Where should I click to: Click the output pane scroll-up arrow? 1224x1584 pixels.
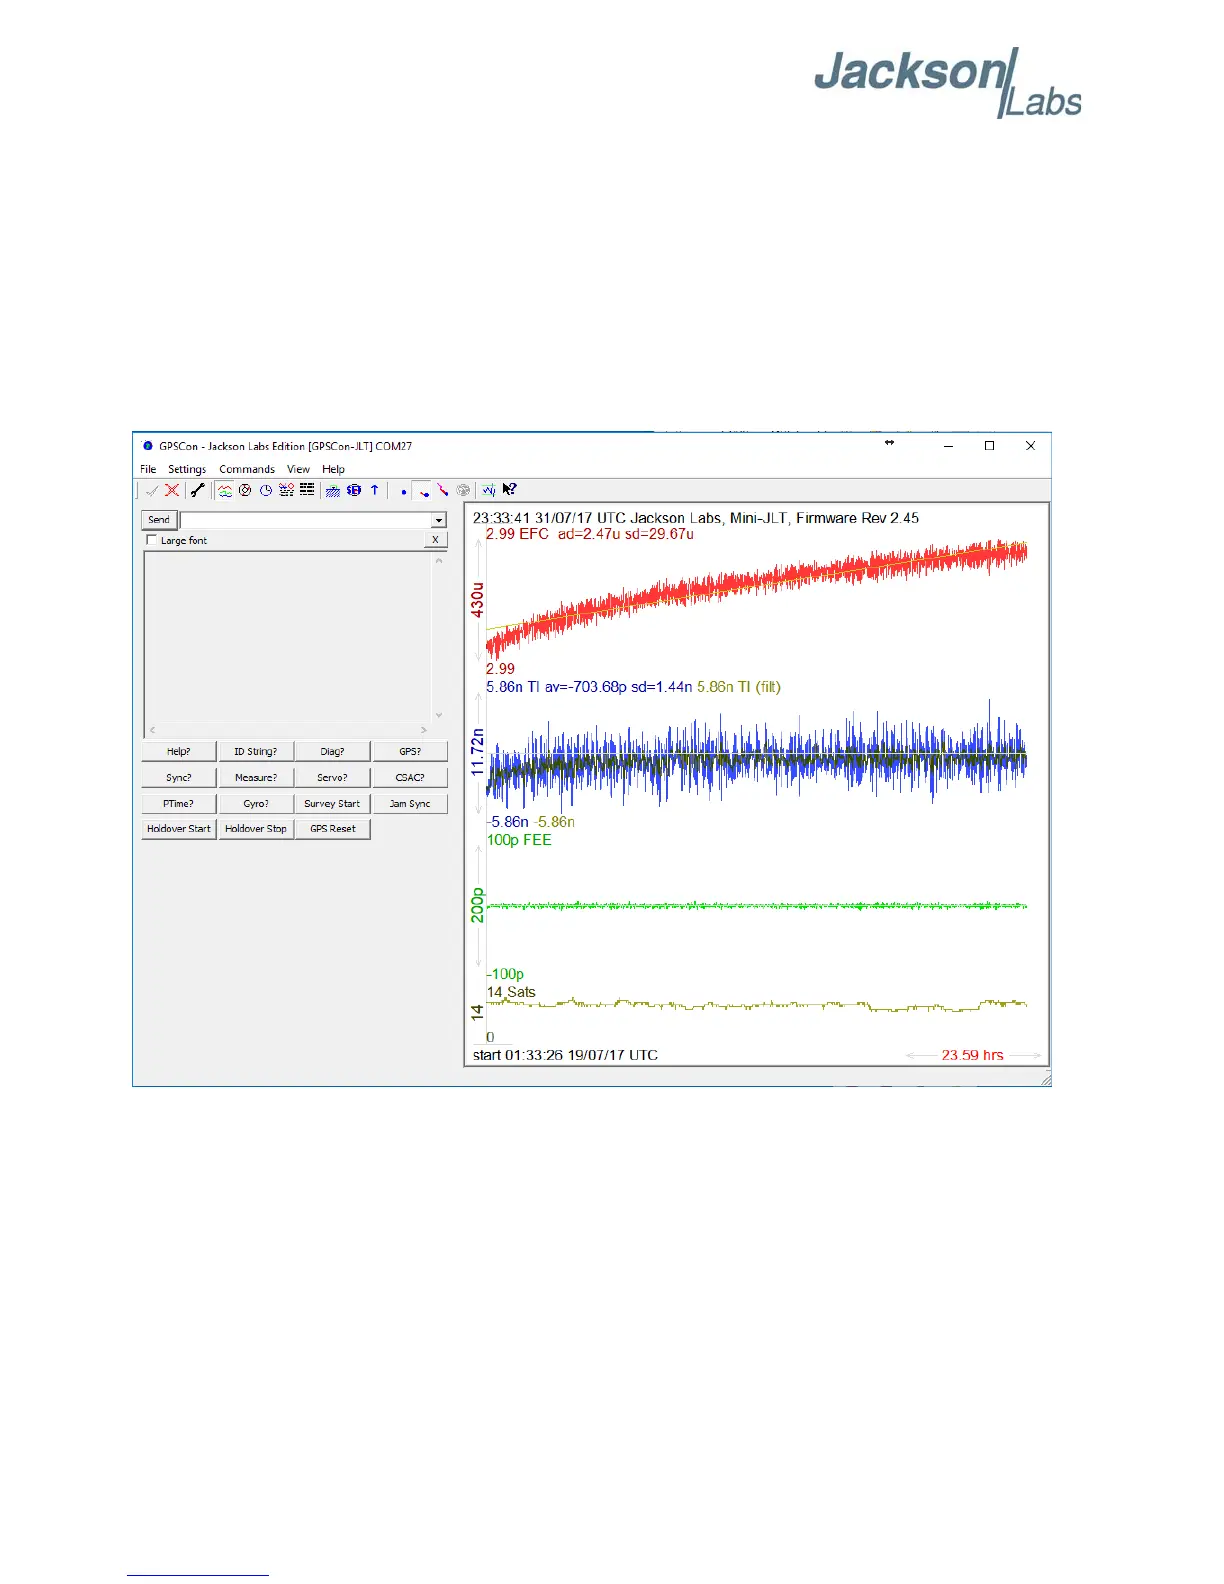[x=438, y=561]
